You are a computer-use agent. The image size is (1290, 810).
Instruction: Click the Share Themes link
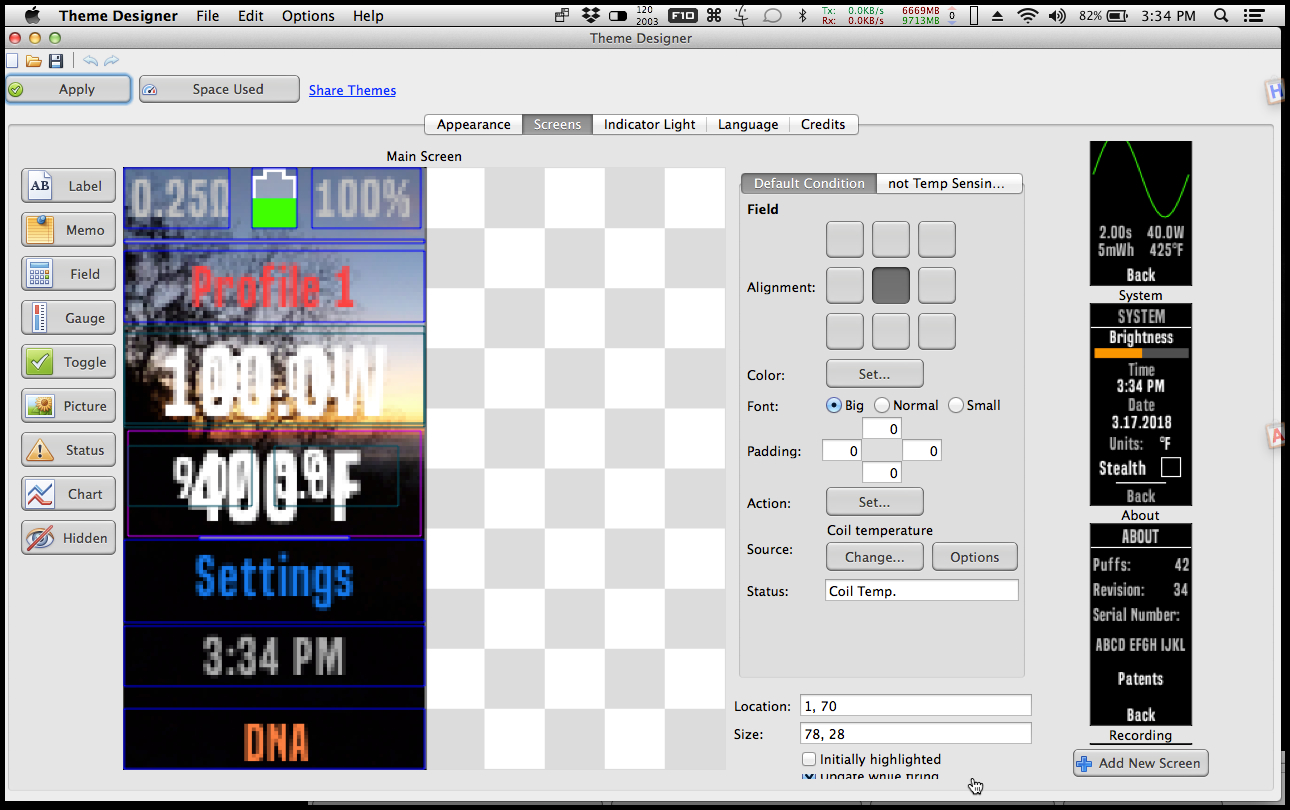(352, 90)
